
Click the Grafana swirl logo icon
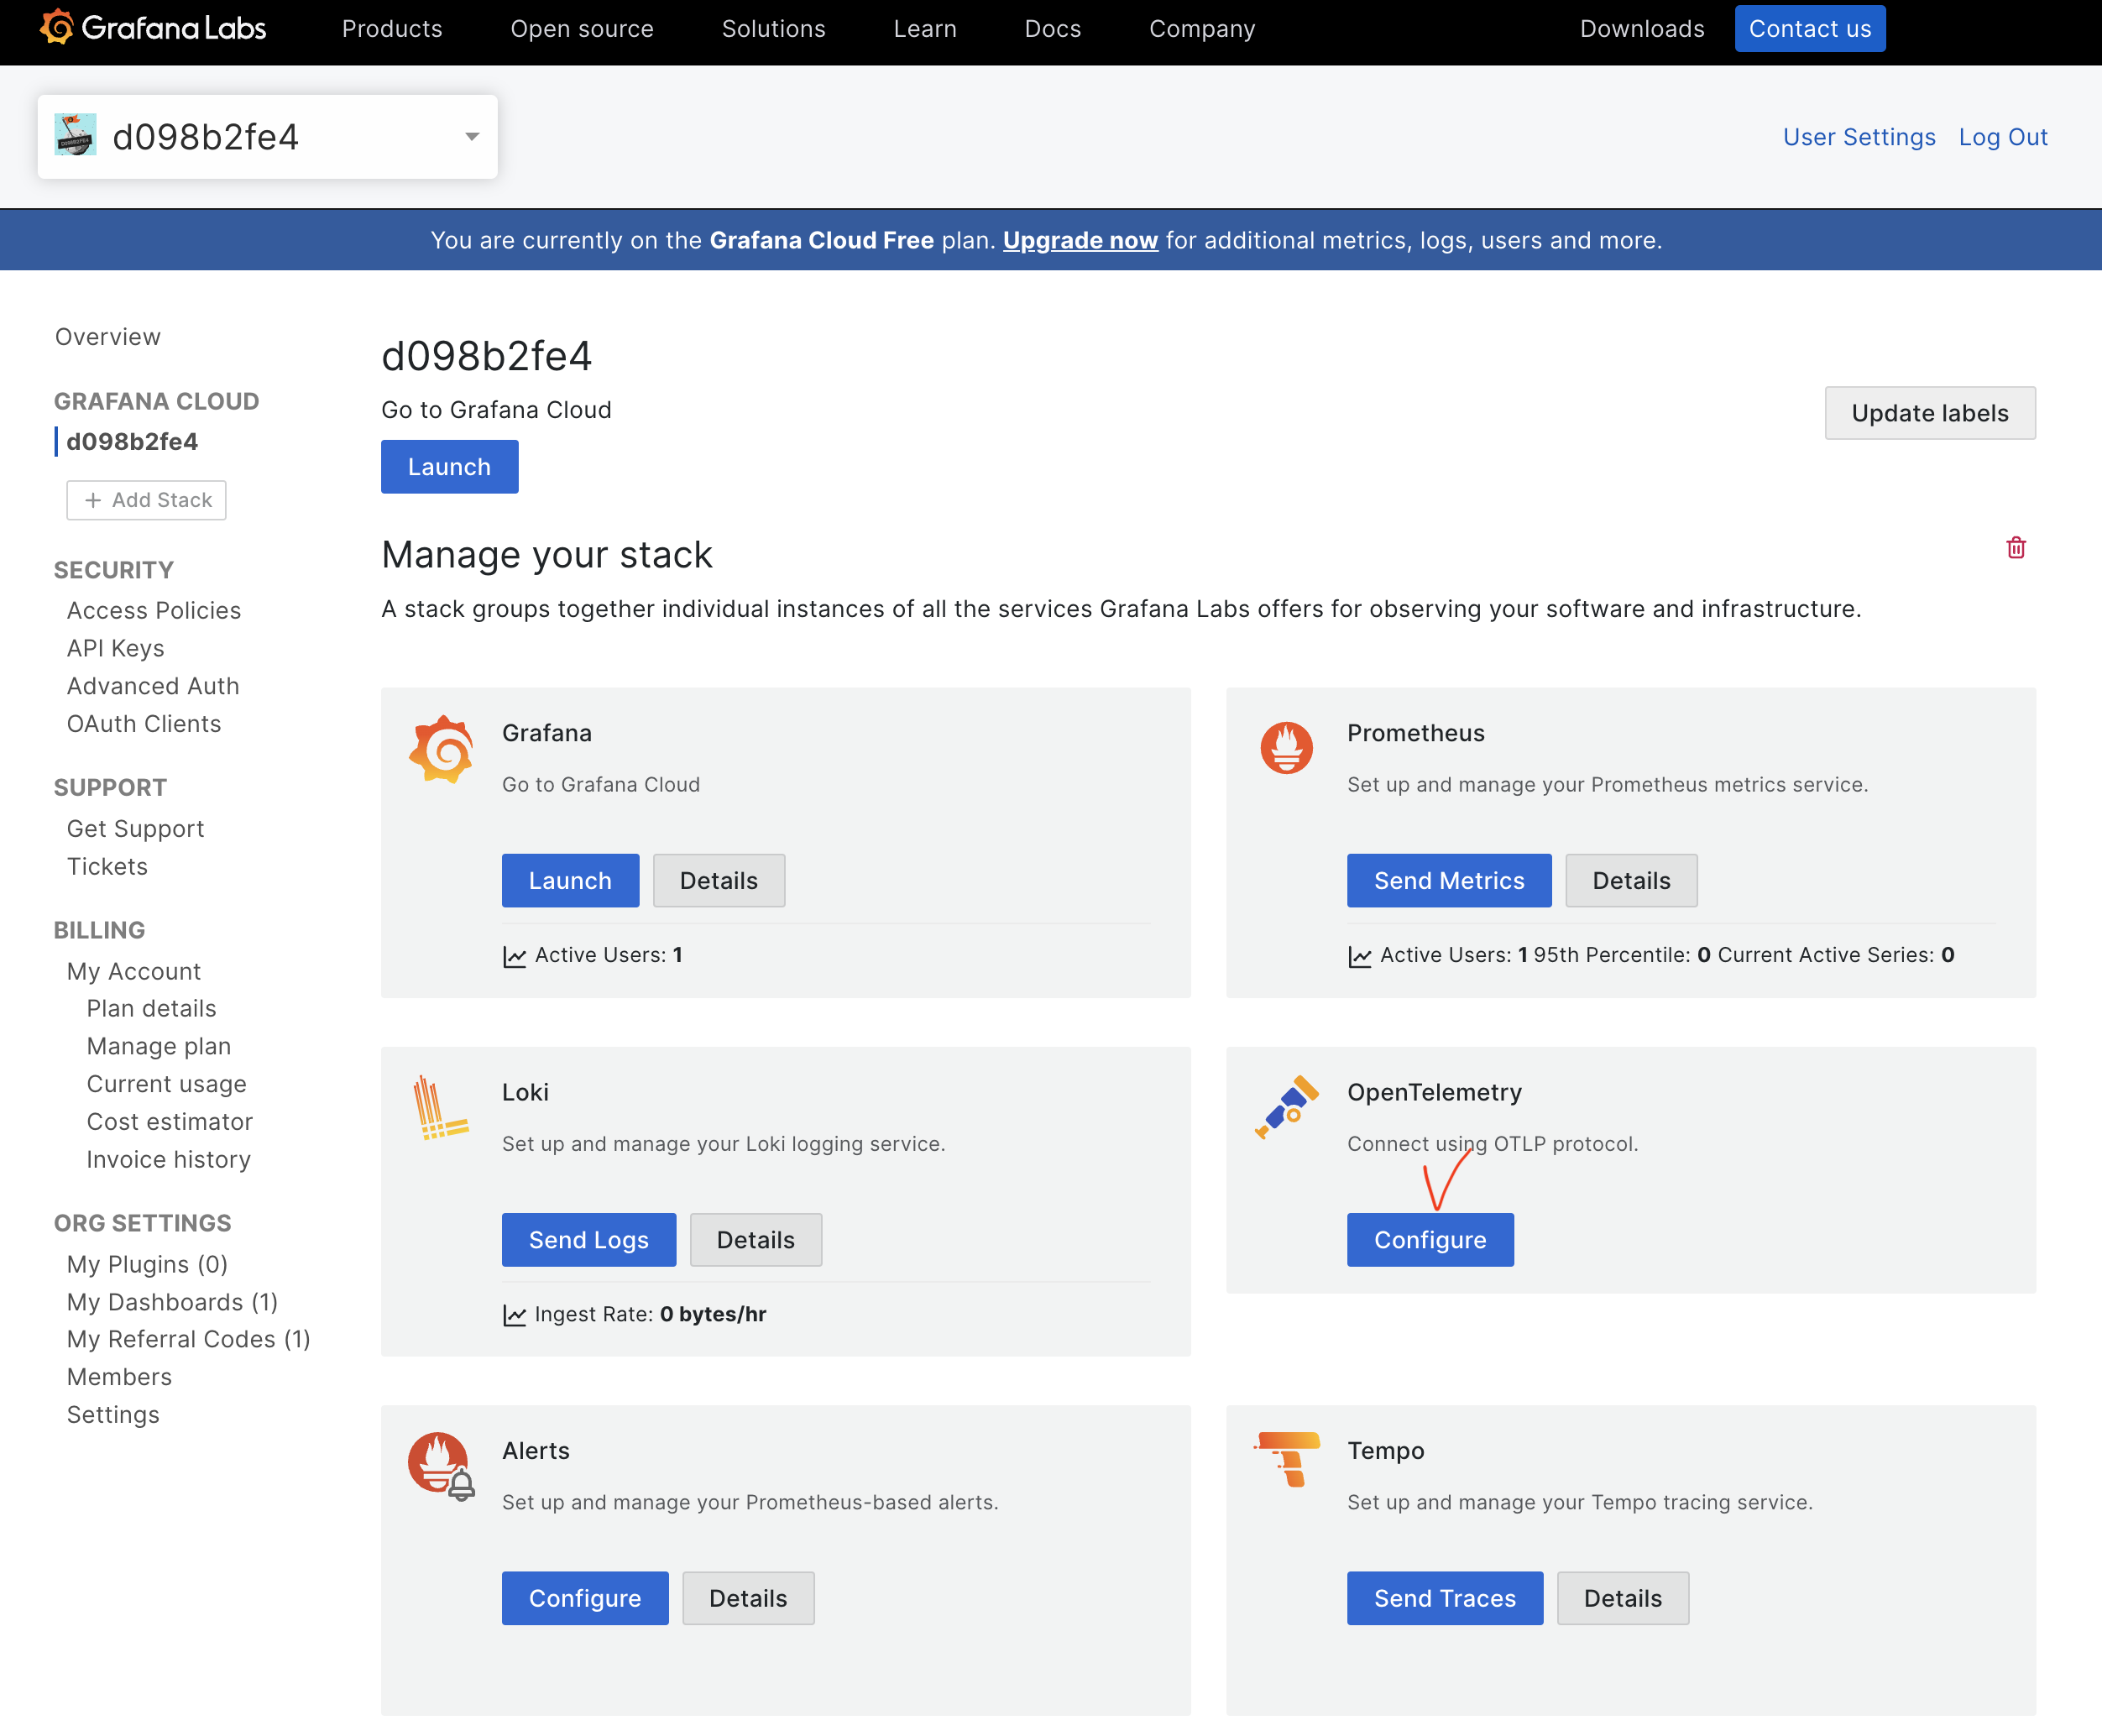441,749
